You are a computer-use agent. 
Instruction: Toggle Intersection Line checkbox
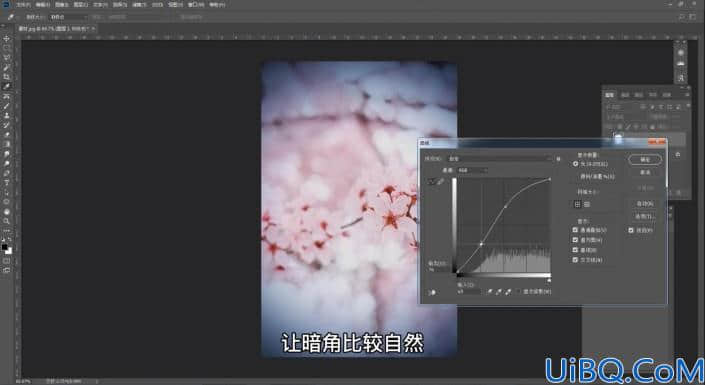click(575, 260)
